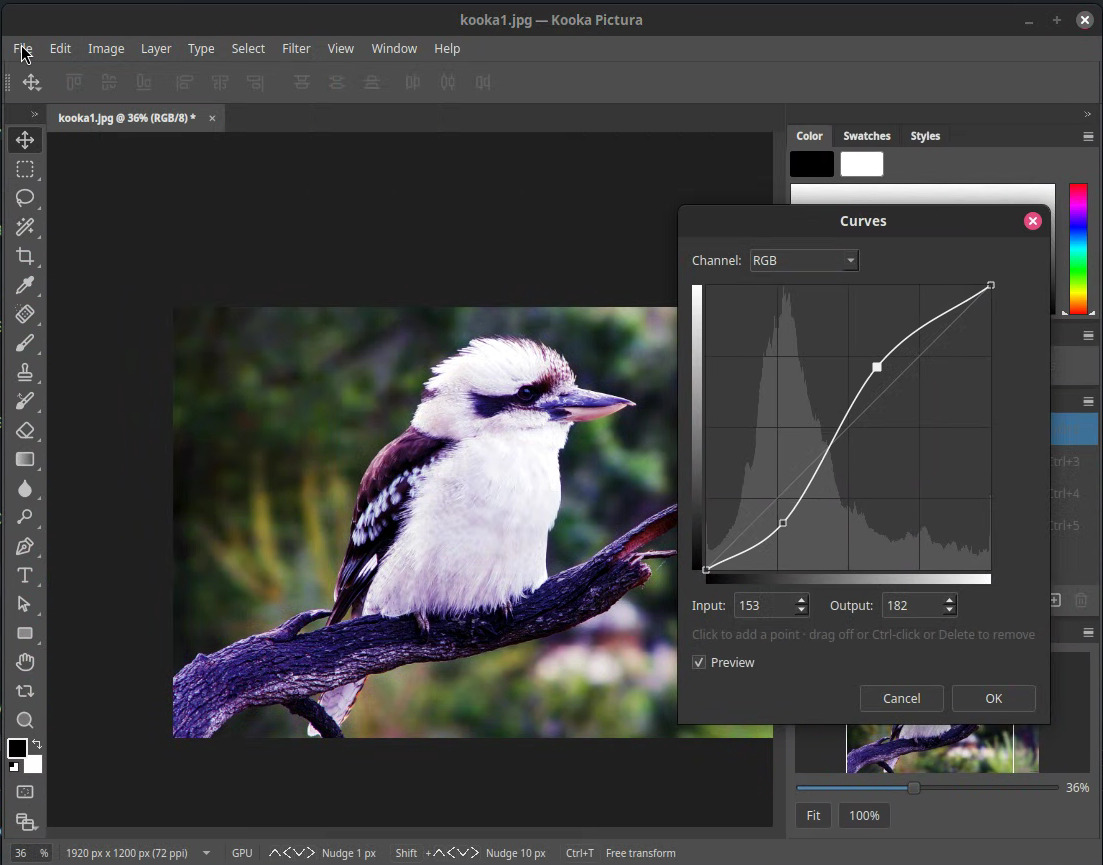Select the Eyedropper tool
1103x865 pixels.
tap(25, 285)
